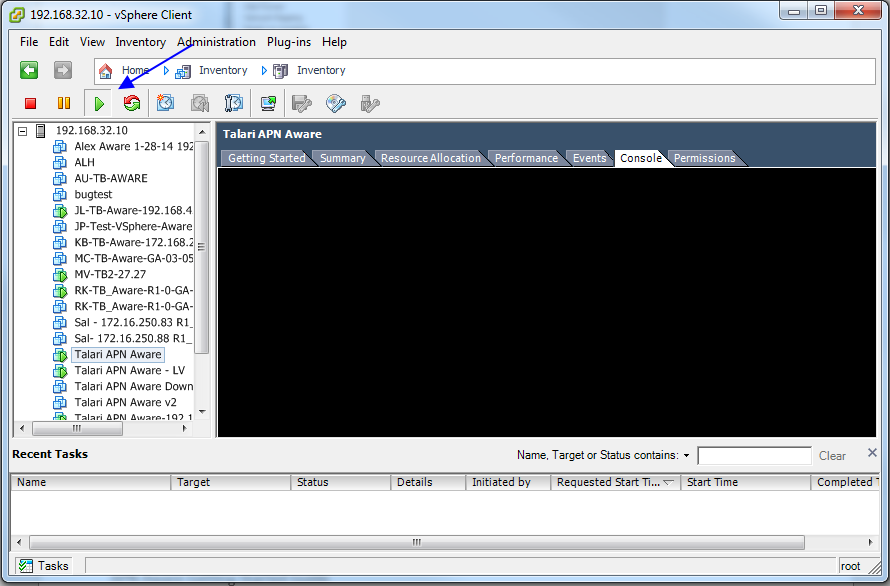Screen dimensions: 890x586
Task: Open the Snapshot Manager icon
Action: coord(233,103)
